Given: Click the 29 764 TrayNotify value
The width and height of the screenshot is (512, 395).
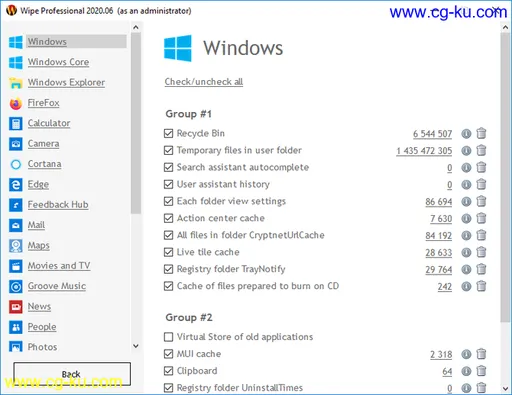Looking at the screenshot, I should tap(439, 270).
